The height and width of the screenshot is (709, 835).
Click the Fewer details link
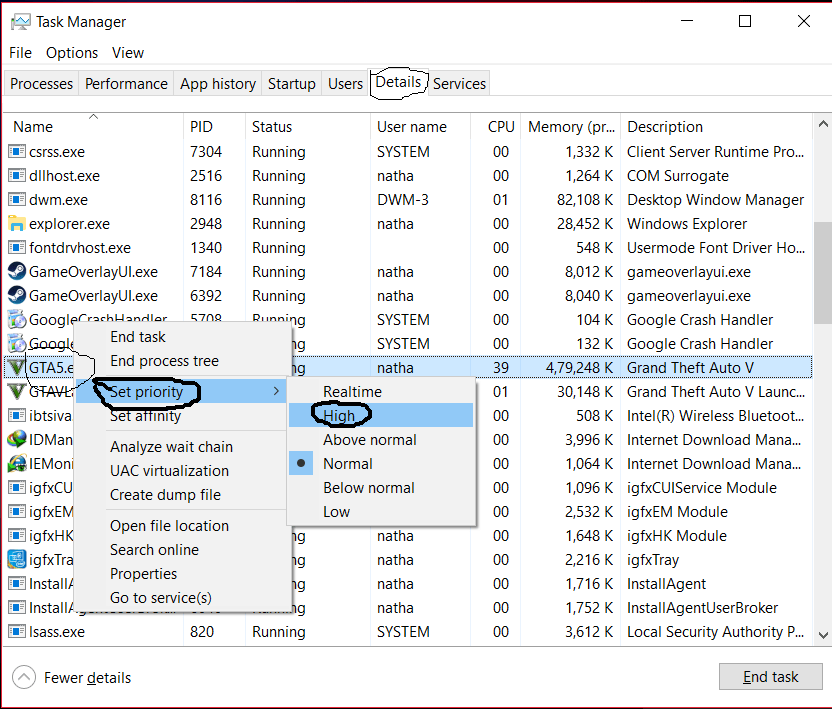[x=87, y=678]
